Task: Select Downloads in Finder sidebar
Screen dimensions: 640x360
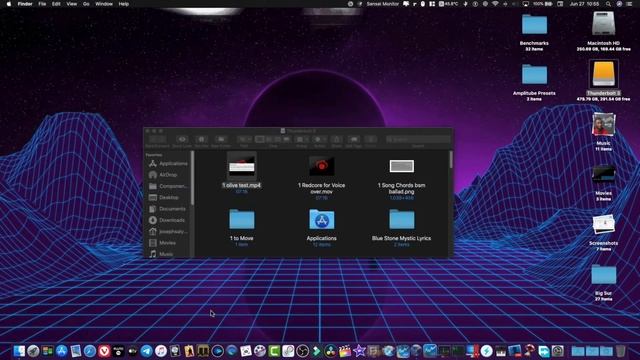Action: 168,220
